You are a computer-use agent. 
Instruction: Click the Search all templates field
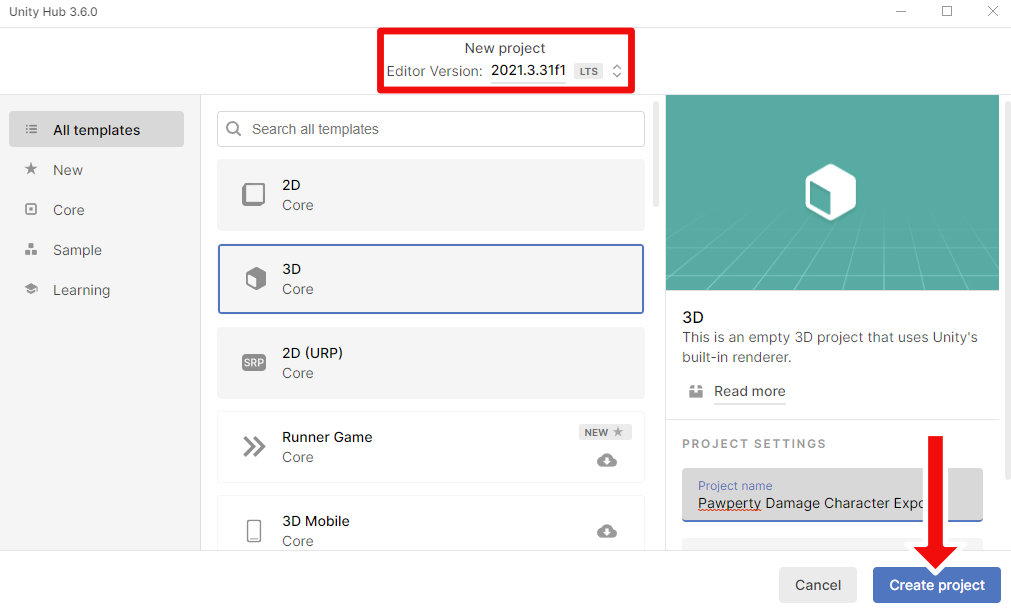coord(440,129)
